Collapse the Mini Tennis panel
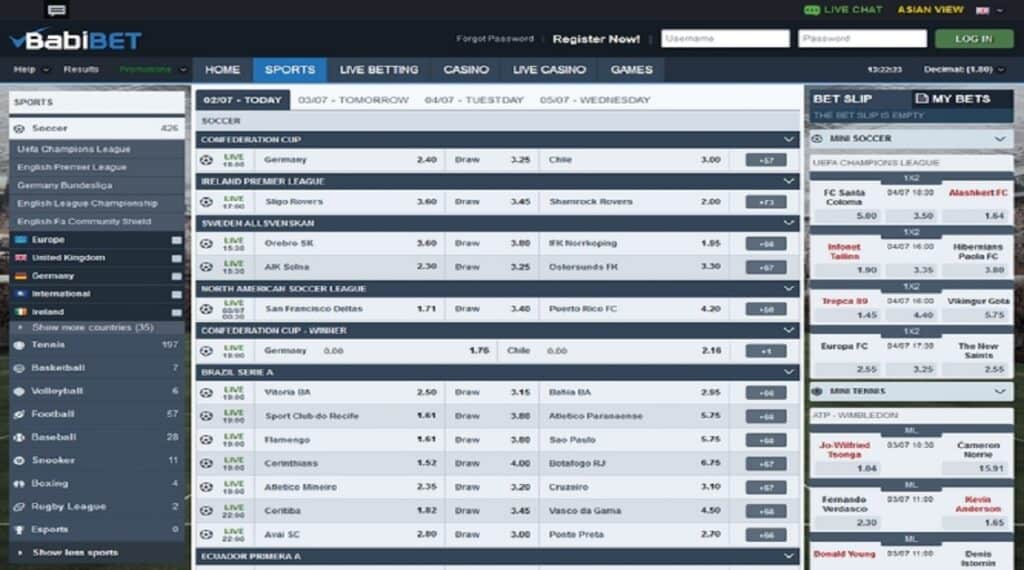This screenshot has width=1024, height=570. pos(1000,392)
